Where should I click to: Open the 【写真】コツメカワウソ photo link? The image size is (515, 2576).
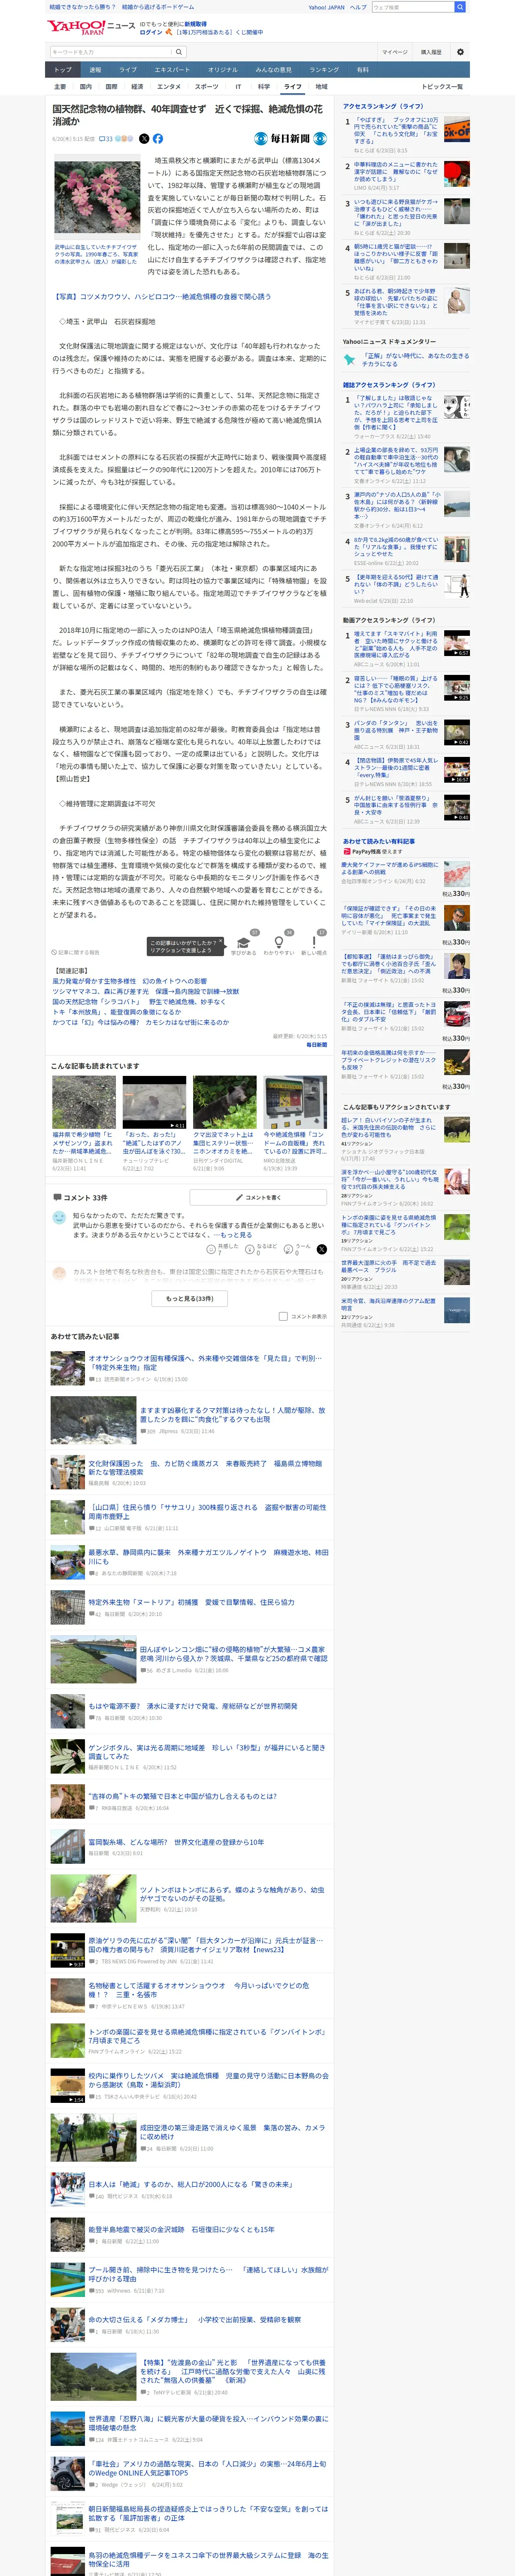point(162,297)
